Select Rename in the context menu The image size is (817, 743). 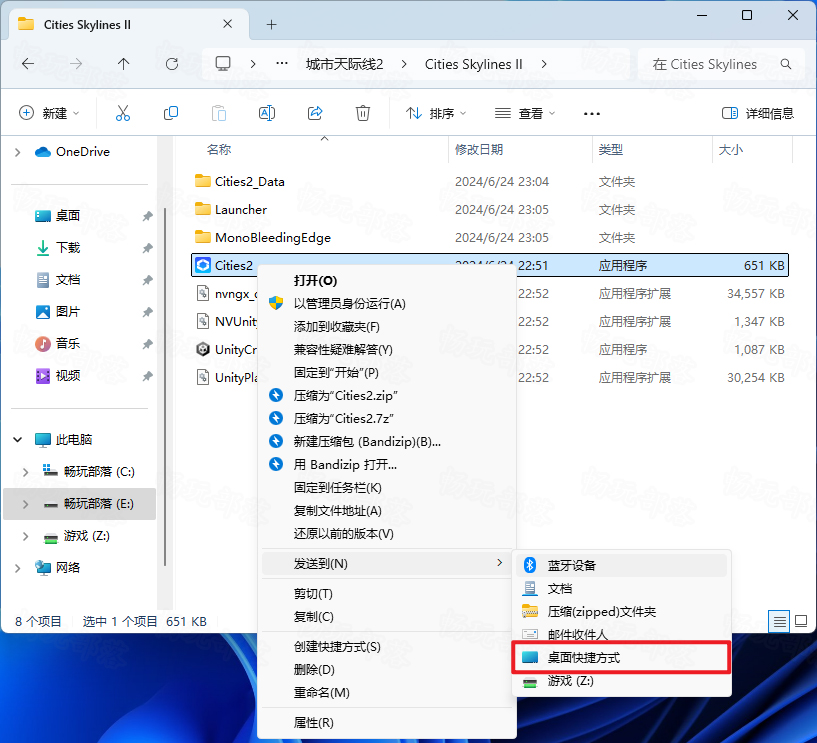(x=321, y=692)
